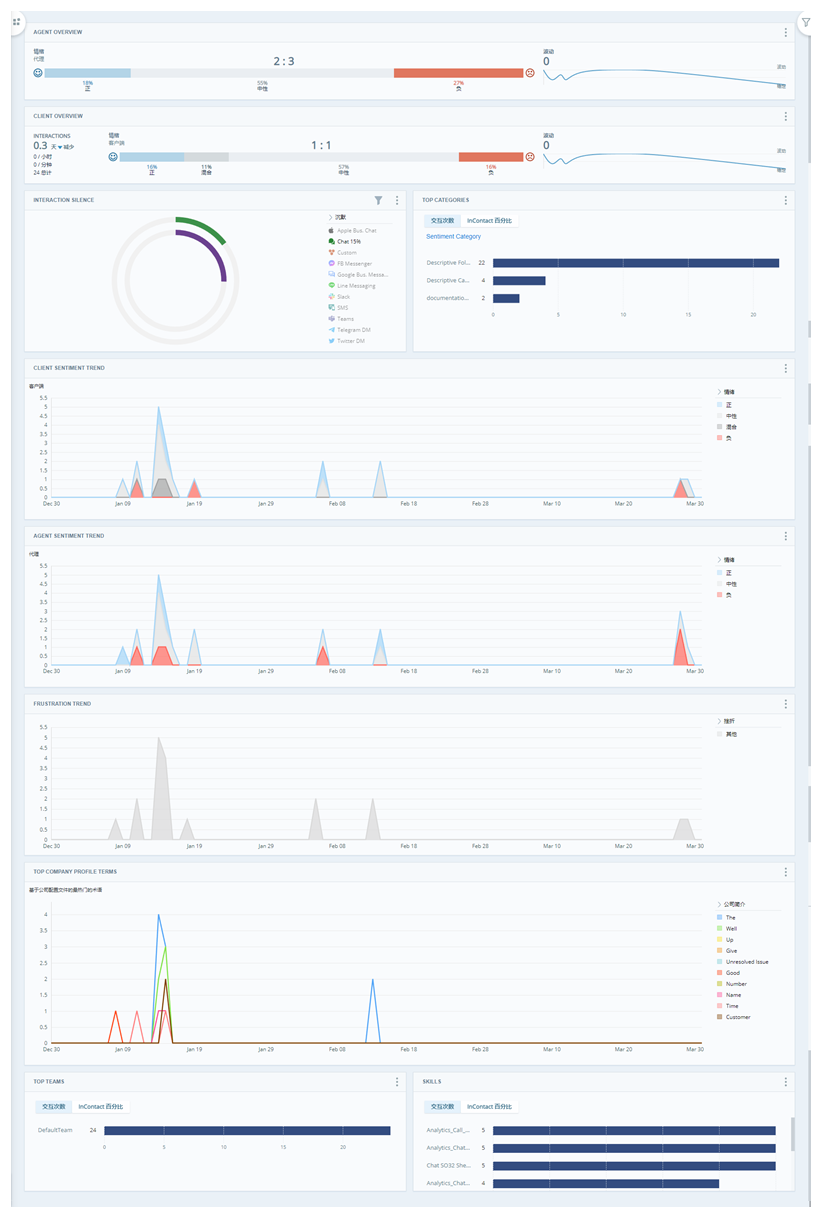
Task: Open Top Company Profile Terms options menu
Action: pos(786,872)
